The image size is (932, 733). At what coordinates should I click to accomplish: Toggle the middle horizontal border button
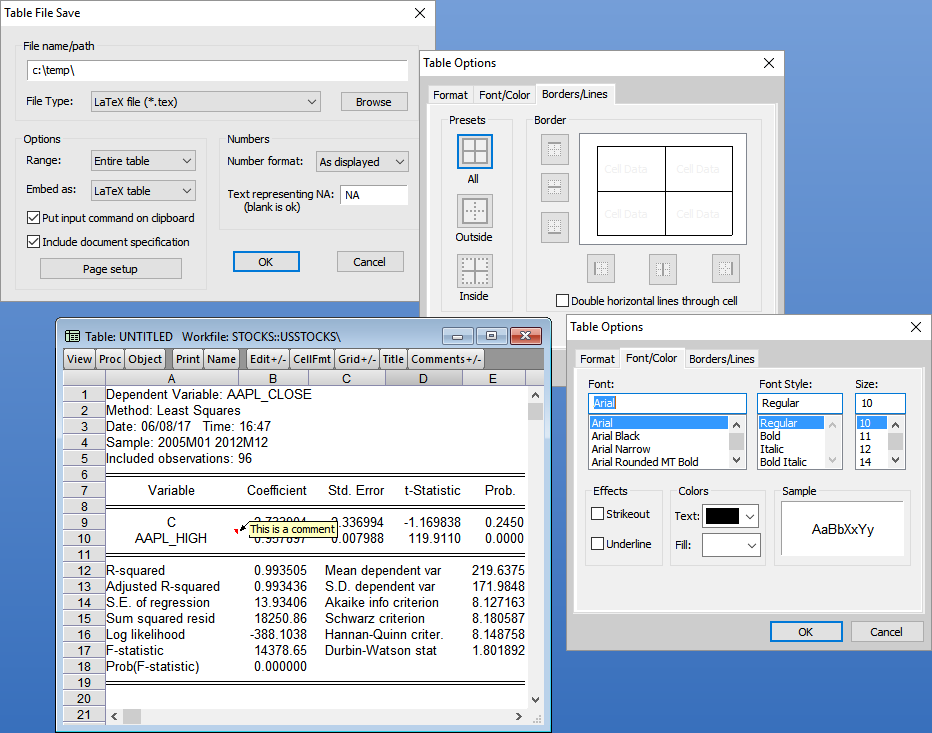[555, 187]
